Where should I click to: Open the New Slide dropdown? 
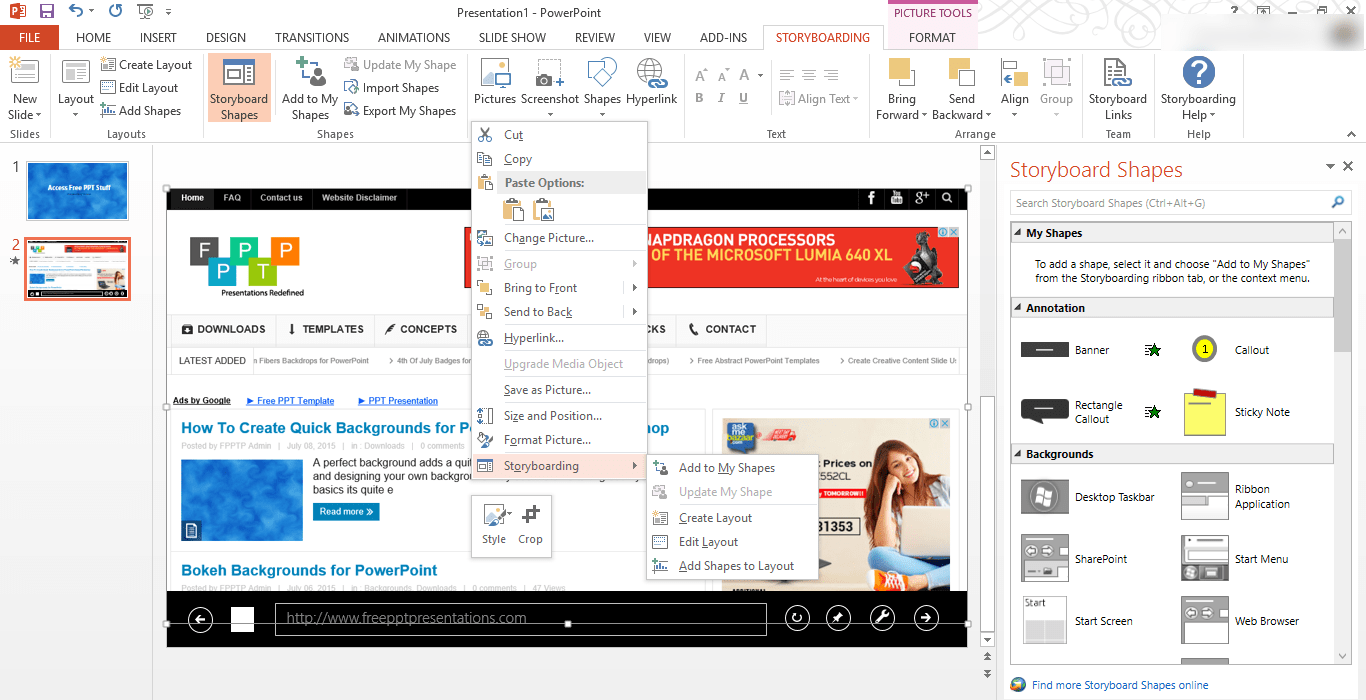[x=25, y=107]
